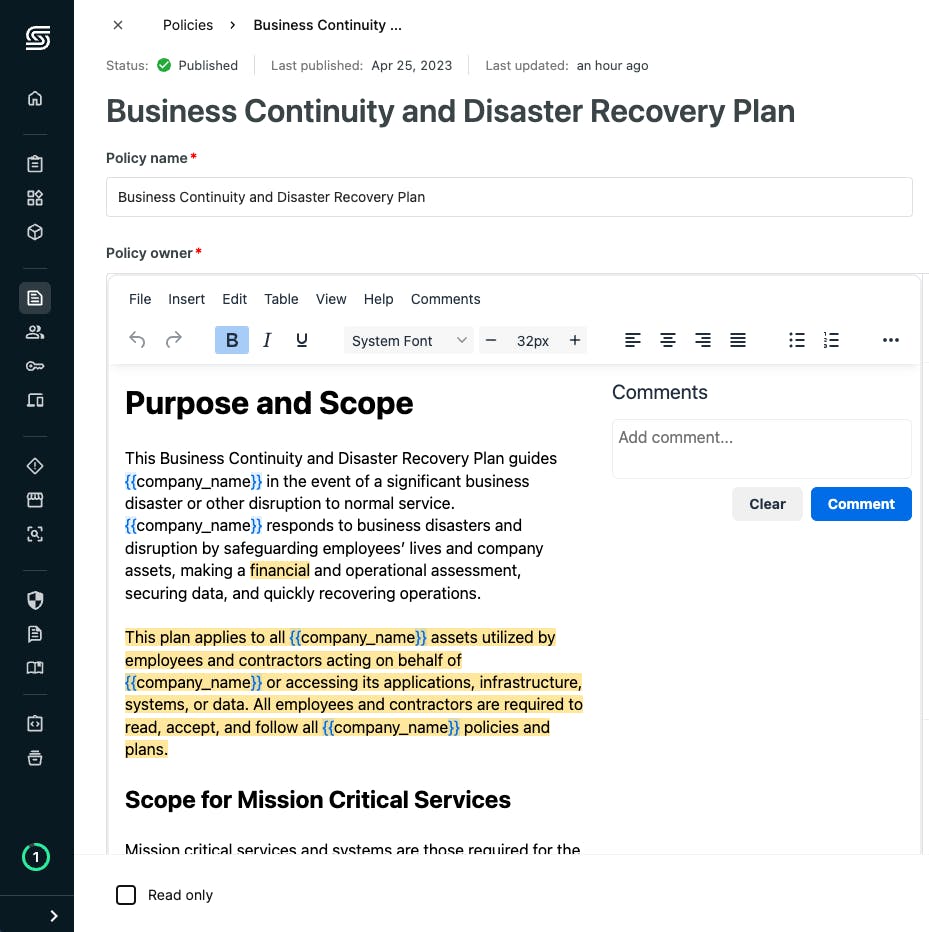Open the Table menu
The image size is (929, 932).
(281, 299)
